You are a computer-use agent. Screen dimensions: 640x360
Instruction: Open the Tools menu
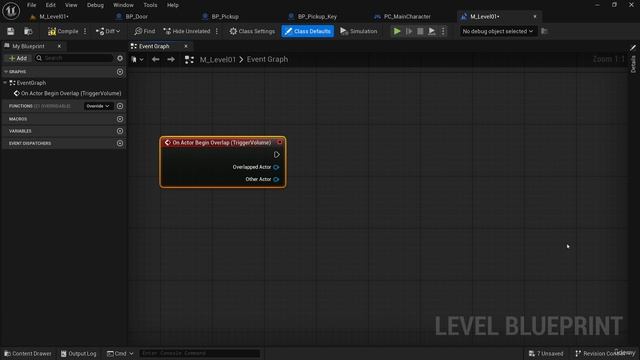point(150,5)
